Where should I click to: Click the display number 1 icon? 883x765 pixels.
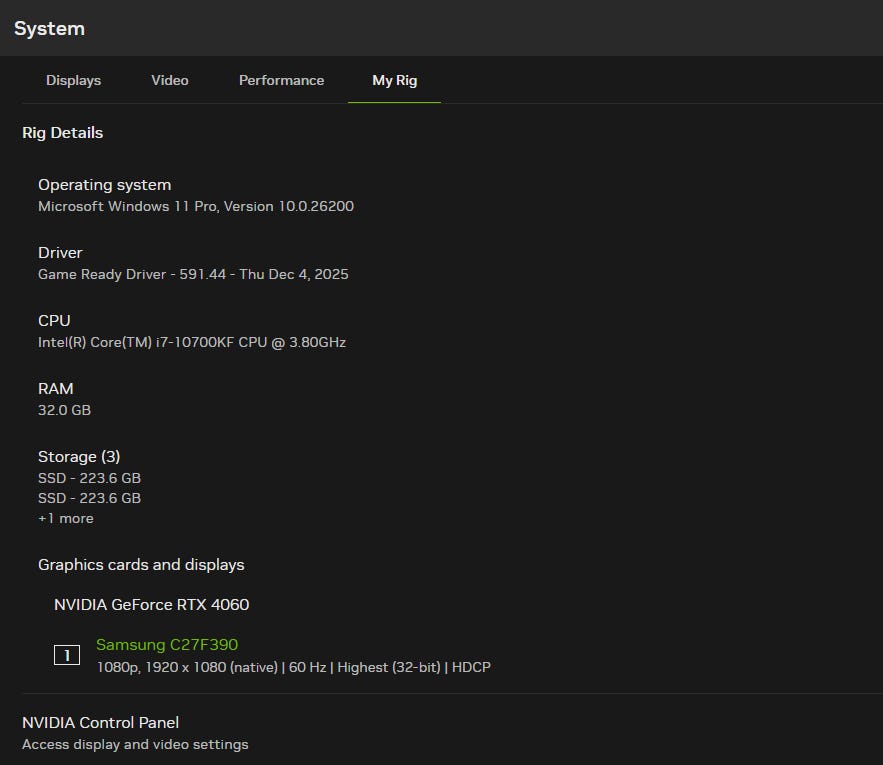pyautogui.click(x=66, y=655)
